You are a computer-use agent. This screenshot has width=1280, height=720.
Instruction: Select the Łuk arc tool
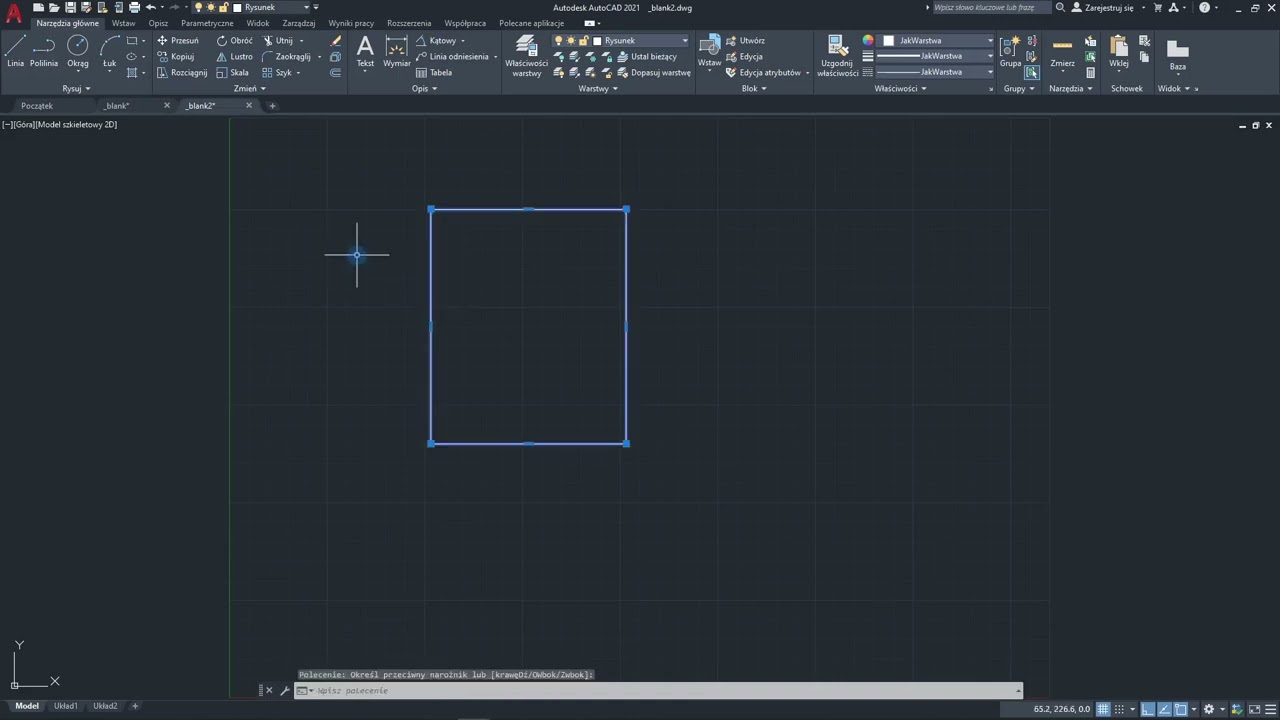109,52
